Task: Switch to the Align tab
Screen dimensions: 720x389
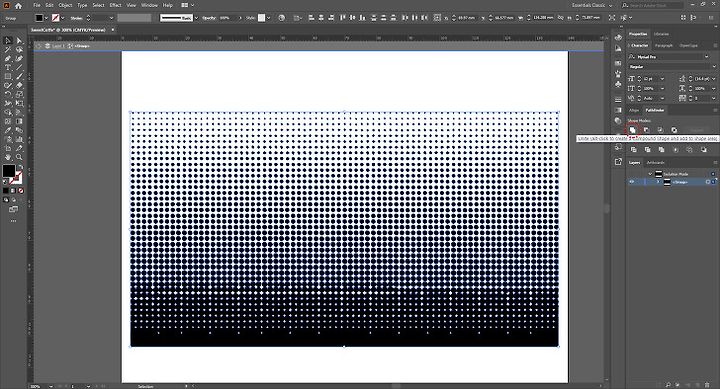Action: coord(634,110)
